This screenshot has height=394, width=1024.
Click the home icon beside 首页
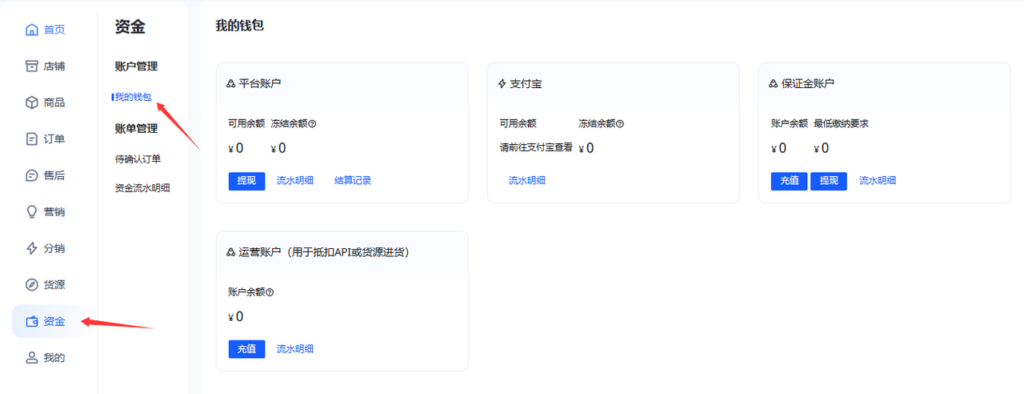(x=31, y=30)
